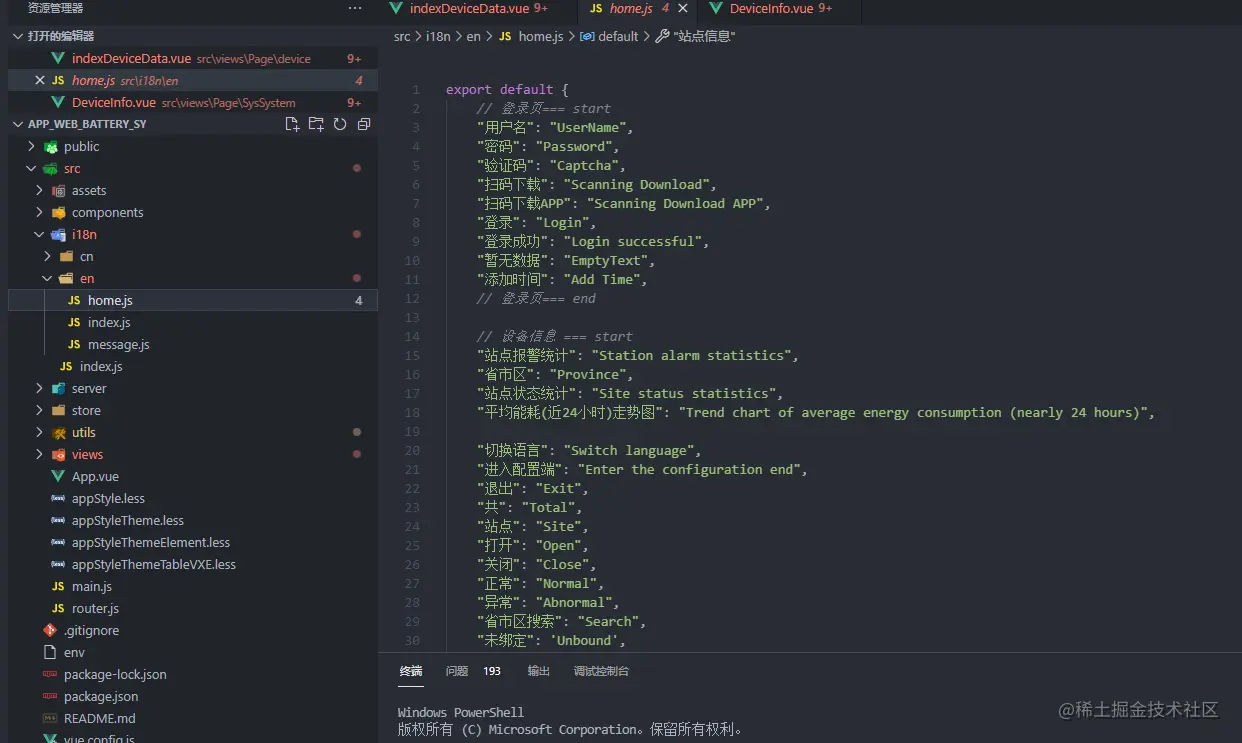
Task: Click the JS icon beside main.js
Action: pos(58,586)
